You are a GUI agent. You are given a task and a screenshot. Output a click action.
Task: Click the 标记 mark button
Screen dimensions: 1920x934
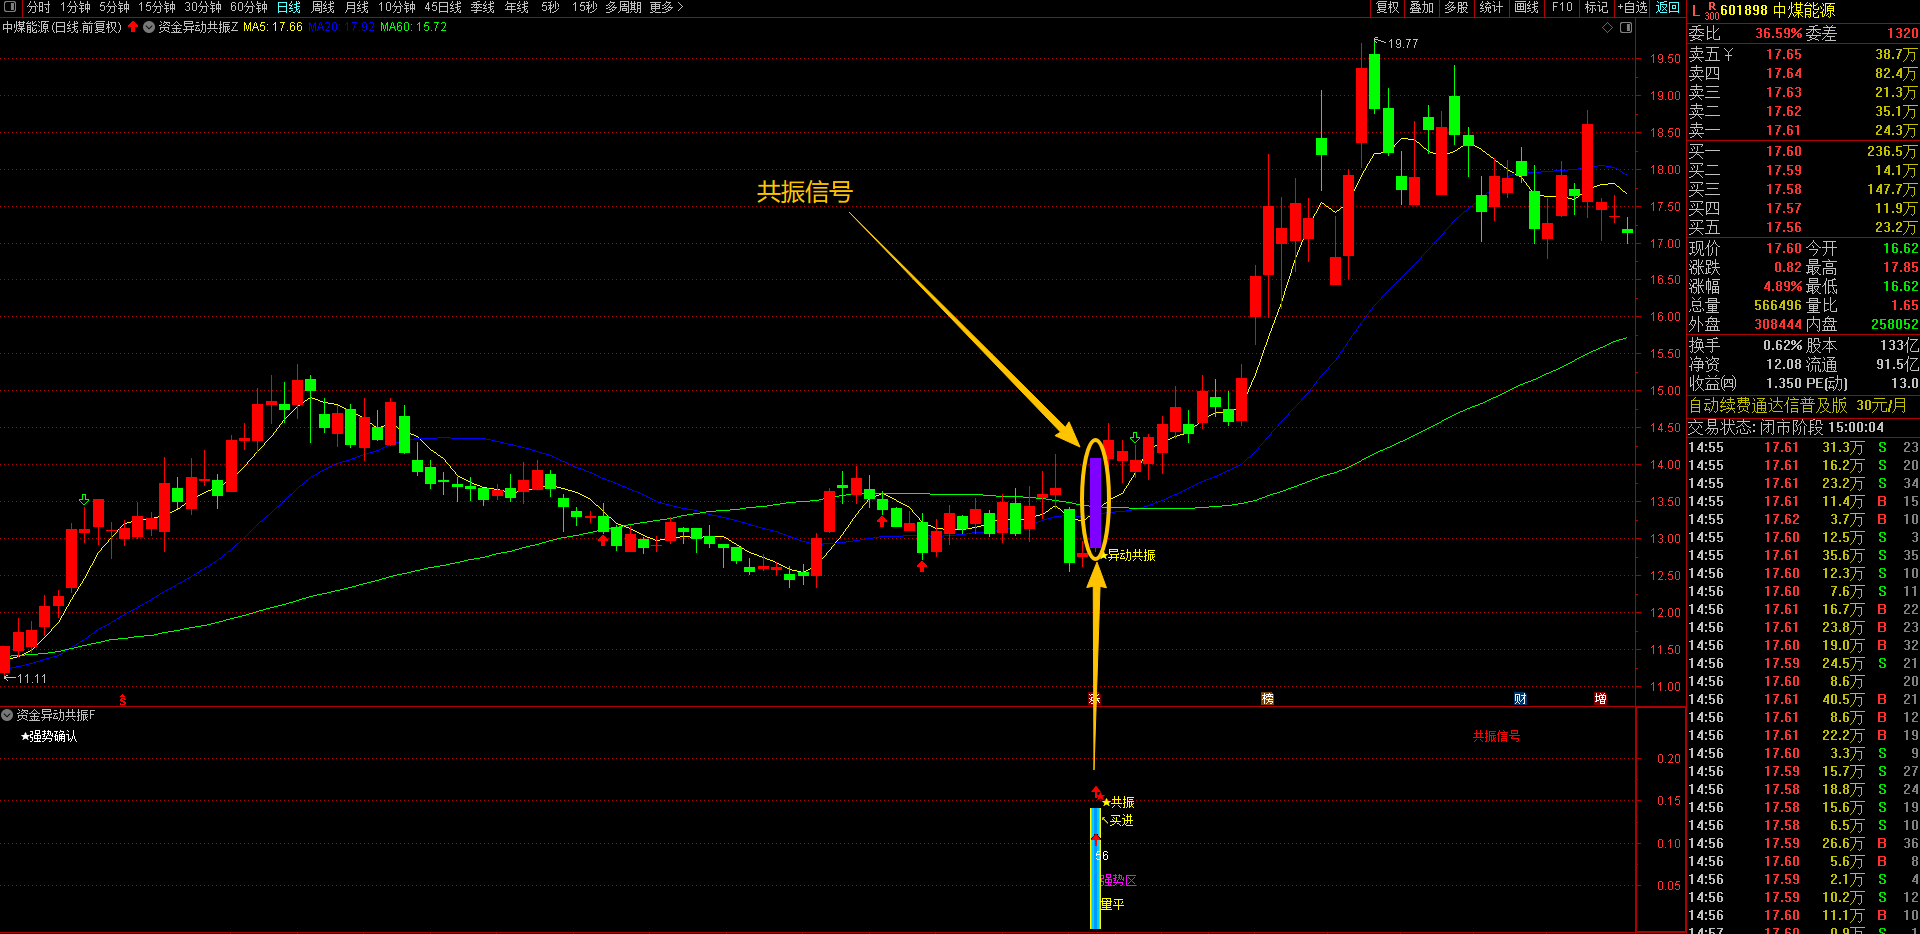[1596, 7]
